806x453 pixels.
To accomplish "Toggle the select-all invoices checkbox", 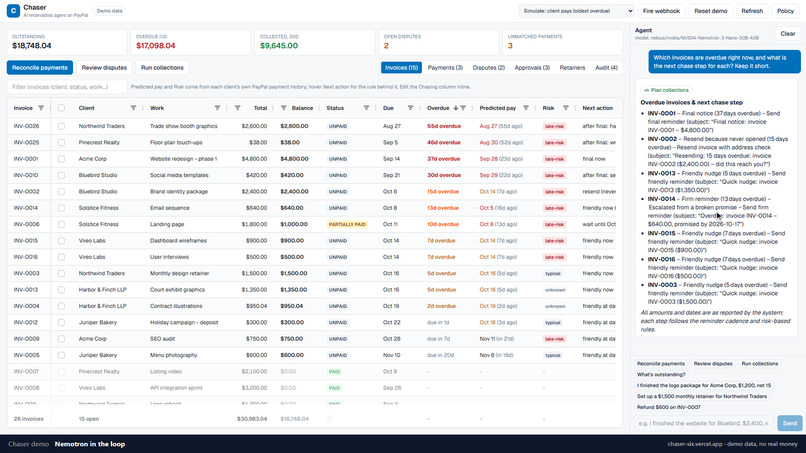I will 61,108.
